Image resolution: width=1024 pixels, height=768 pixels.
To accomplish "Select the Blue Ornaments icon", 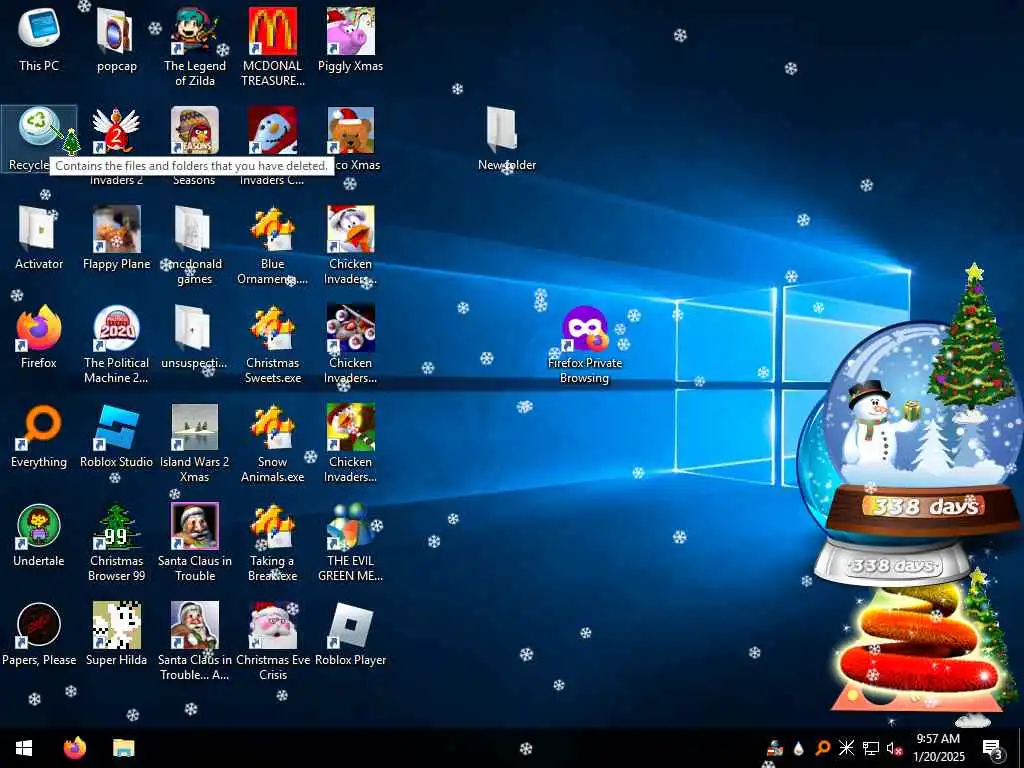I will tap(272, 244).
